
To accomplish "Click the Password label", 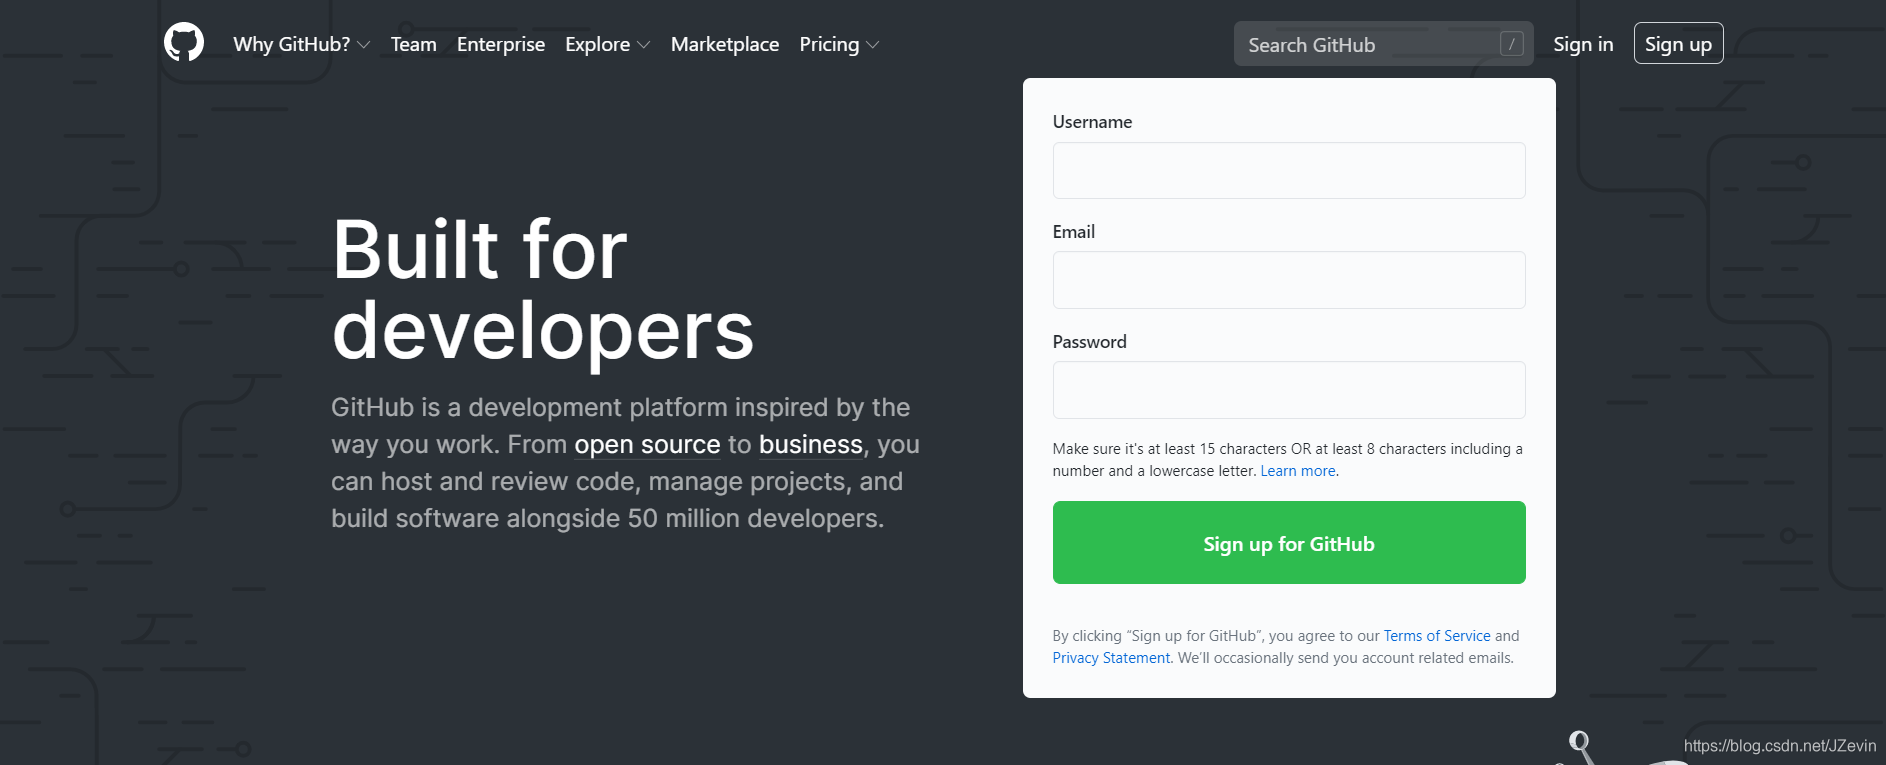I will 1089,342.
